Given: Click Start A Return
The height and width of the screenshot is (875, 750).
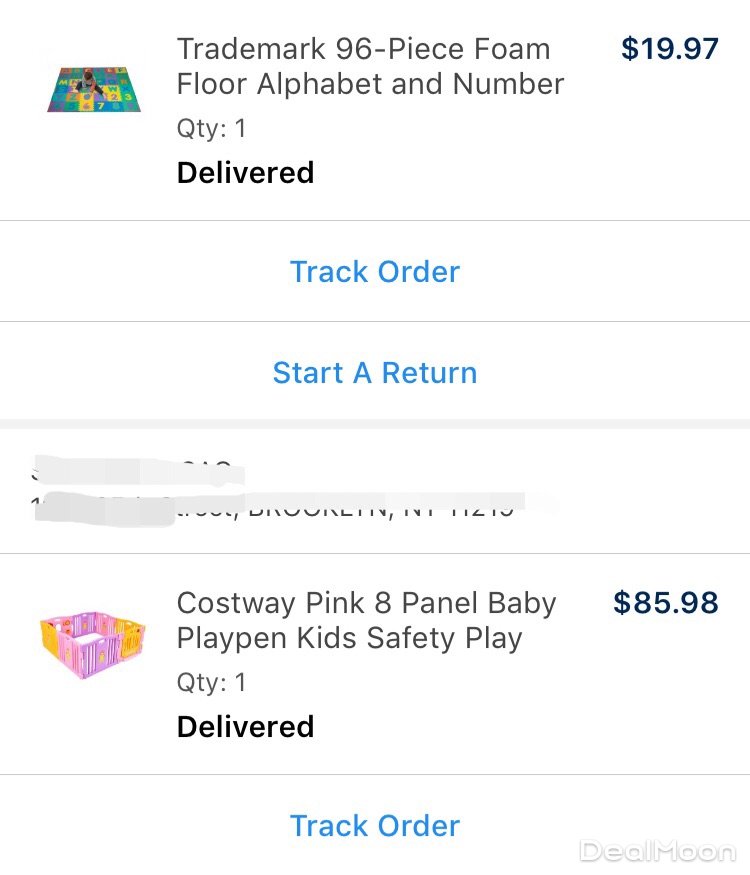Looking at the screenshot, I should 375,373.
